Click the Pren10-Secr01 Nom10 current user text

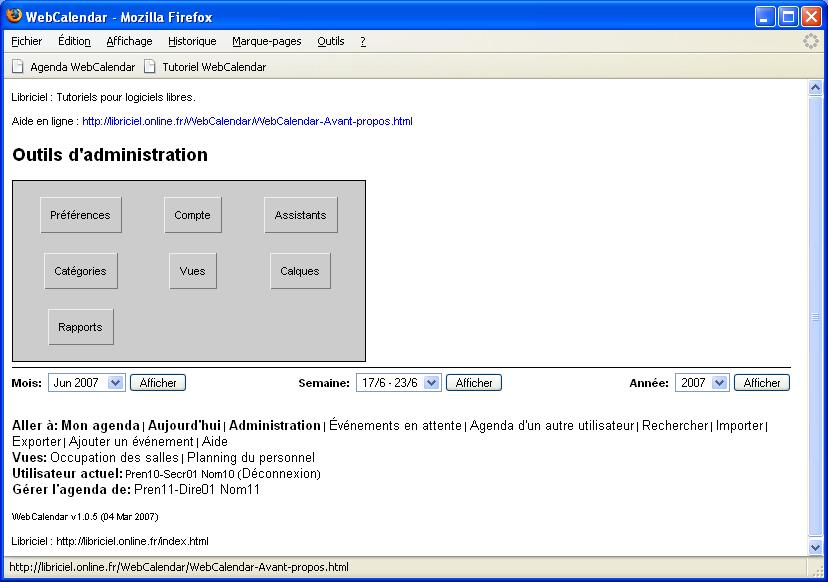[x=180, y=474]
